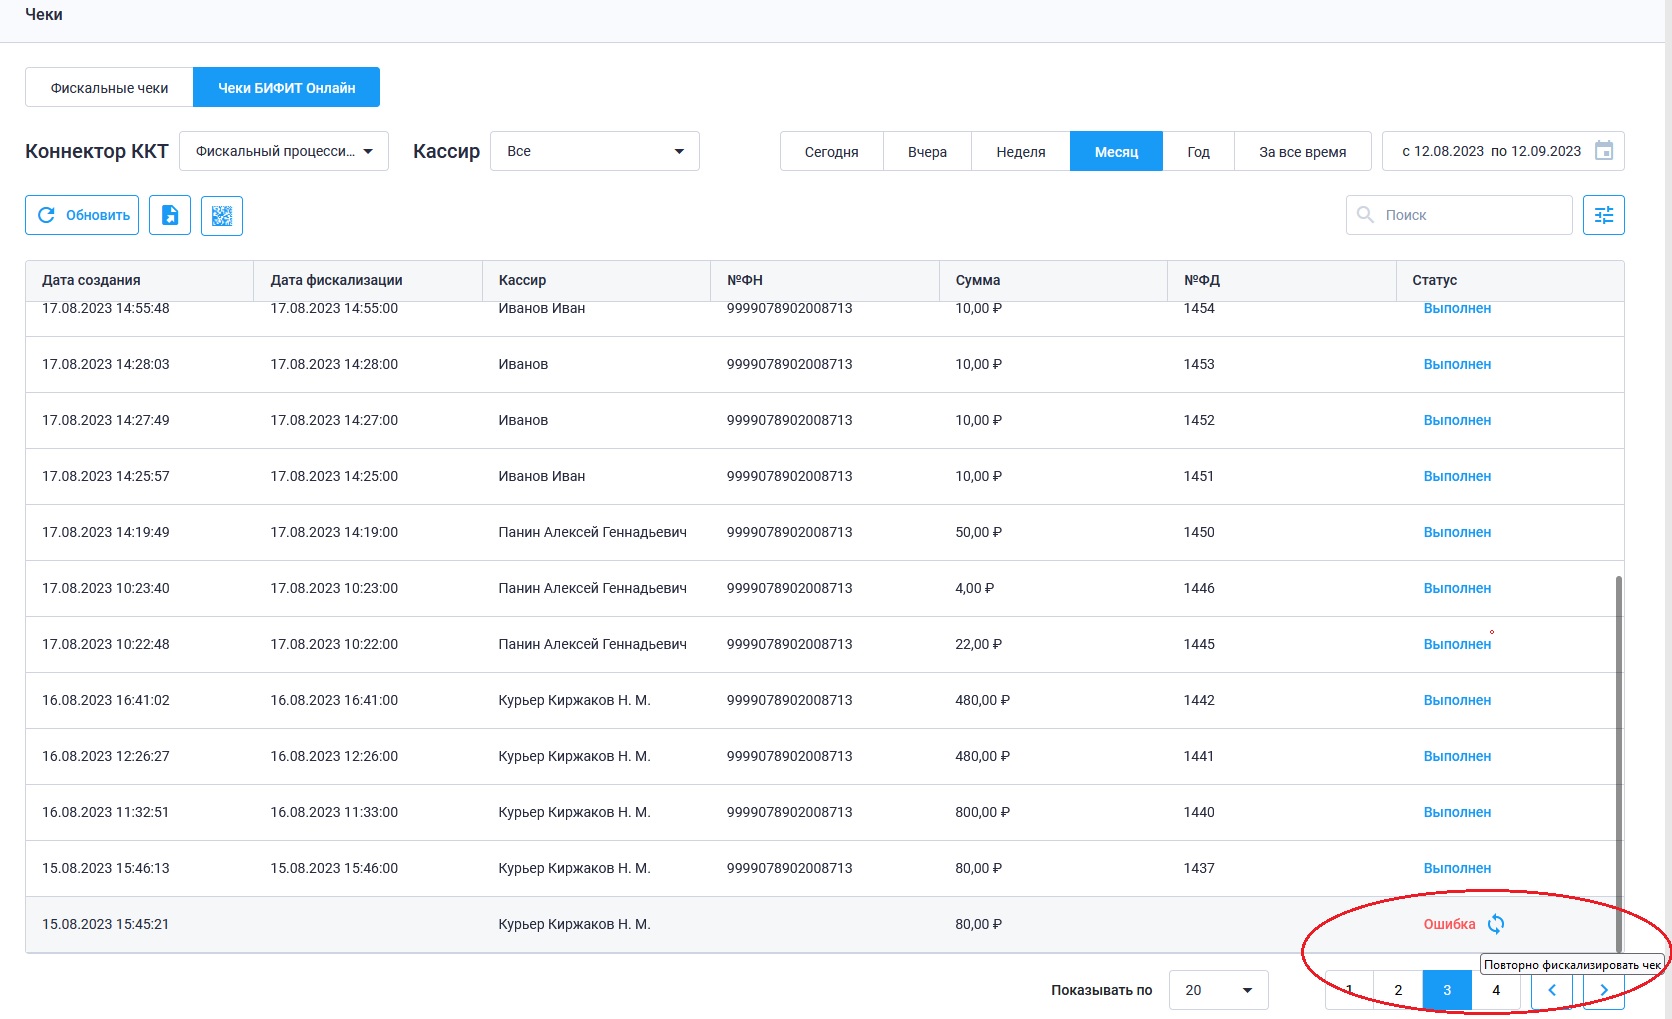Click the №ФД column header
Viewport: 1672px width, 1019px height.
pos(1282,280)
